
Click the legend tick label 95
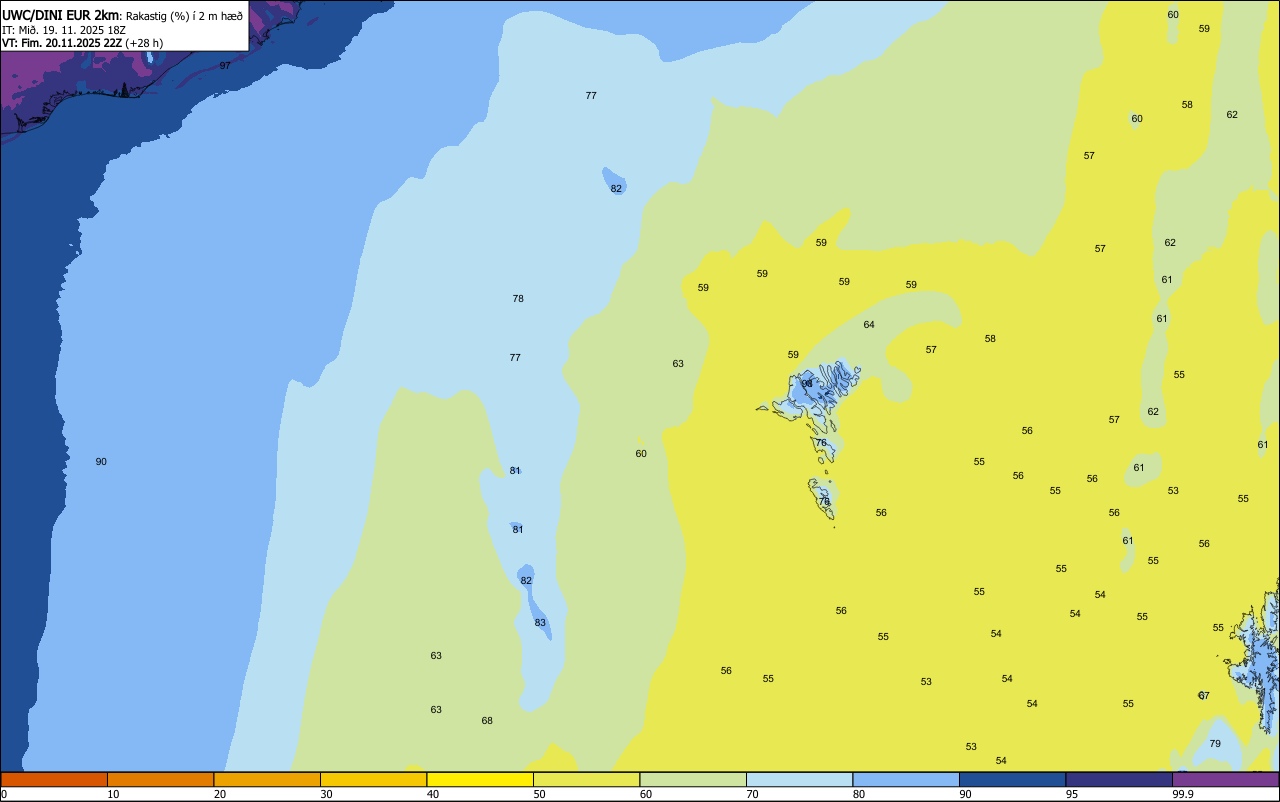click(x=1072, y=794)
